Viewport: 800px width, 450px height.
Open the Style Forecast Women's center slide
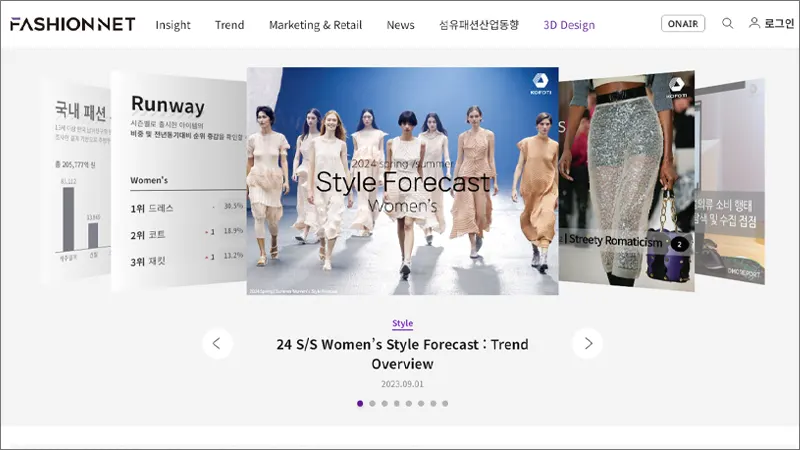403,181
